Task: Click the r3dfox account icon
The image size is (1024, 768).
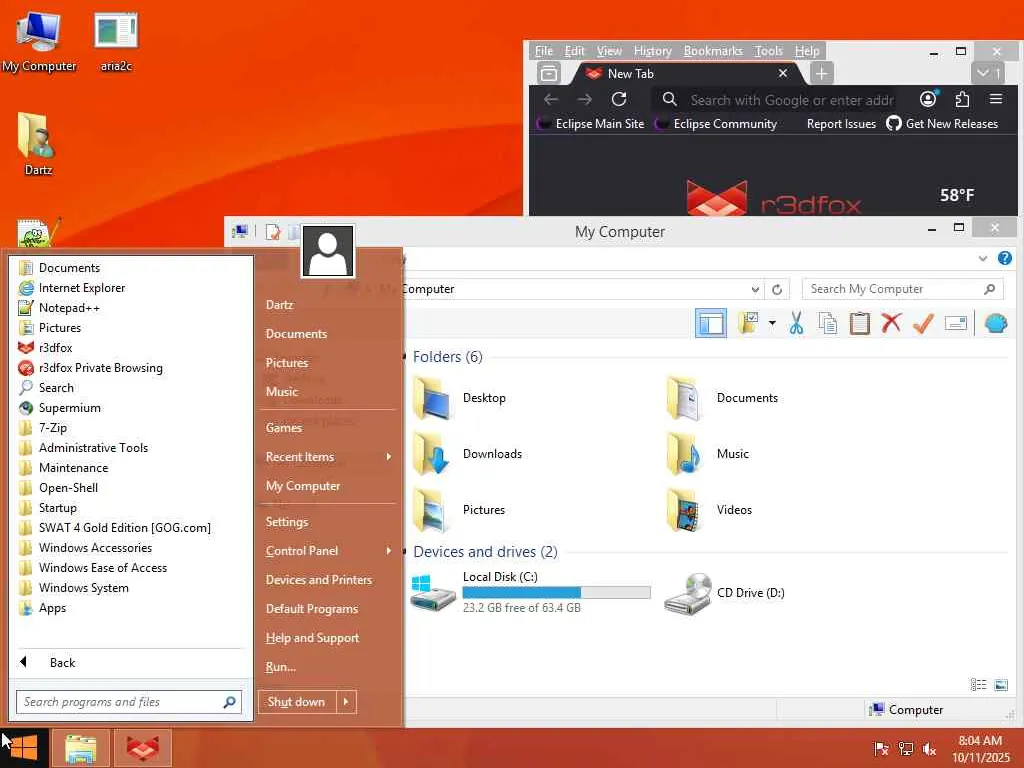Action: [x=928, y=99]
